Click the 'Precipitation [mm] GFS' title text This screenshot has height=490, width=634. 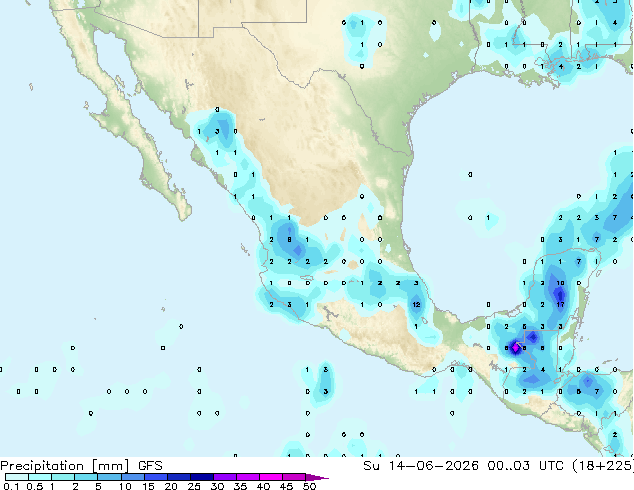tap(81, 466)
